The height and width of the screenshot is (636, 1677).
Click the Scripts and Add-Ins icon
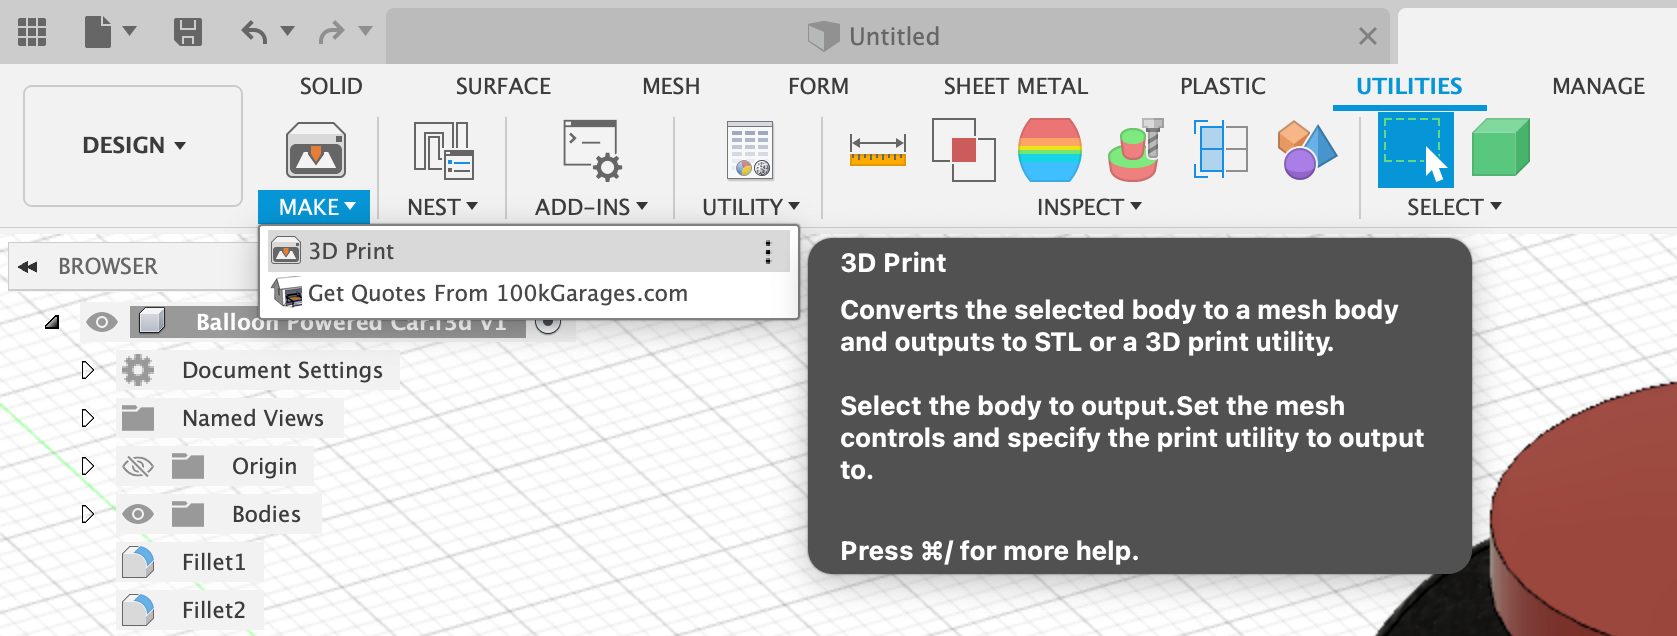592,151
